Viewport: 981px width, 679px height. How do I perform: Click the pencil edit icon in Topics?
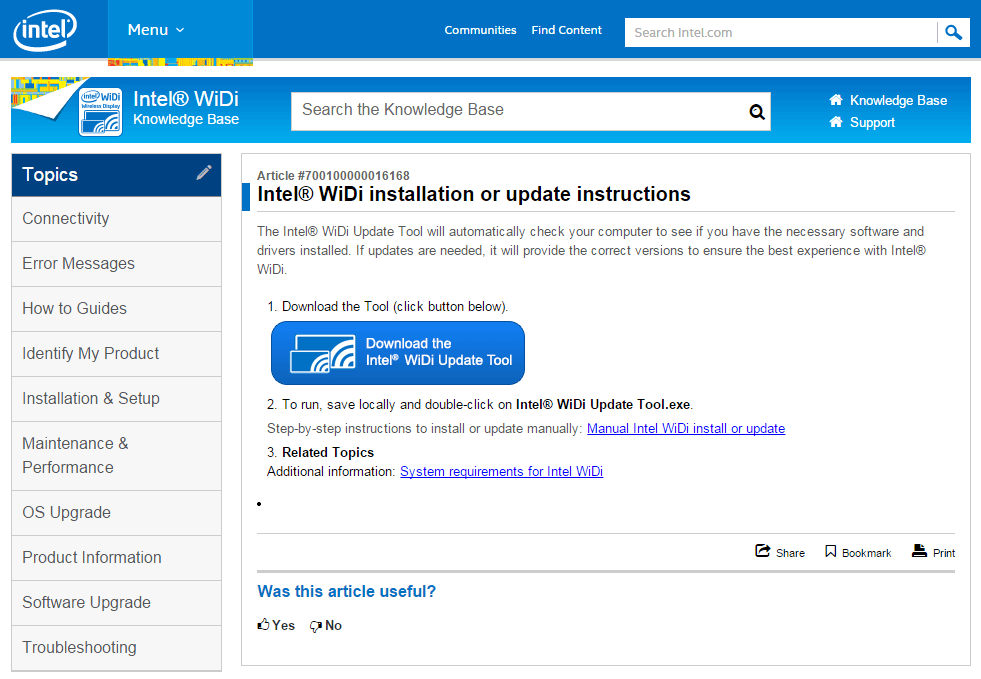coord(204,173)
